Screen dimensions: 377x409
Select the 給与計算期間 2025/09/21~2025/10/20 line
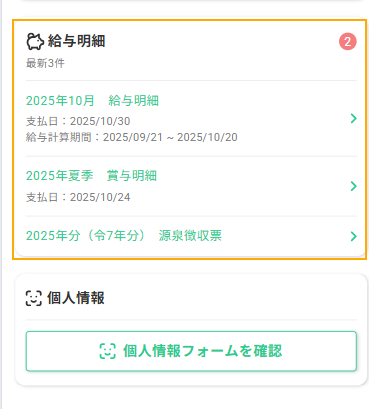coord(132,137)
